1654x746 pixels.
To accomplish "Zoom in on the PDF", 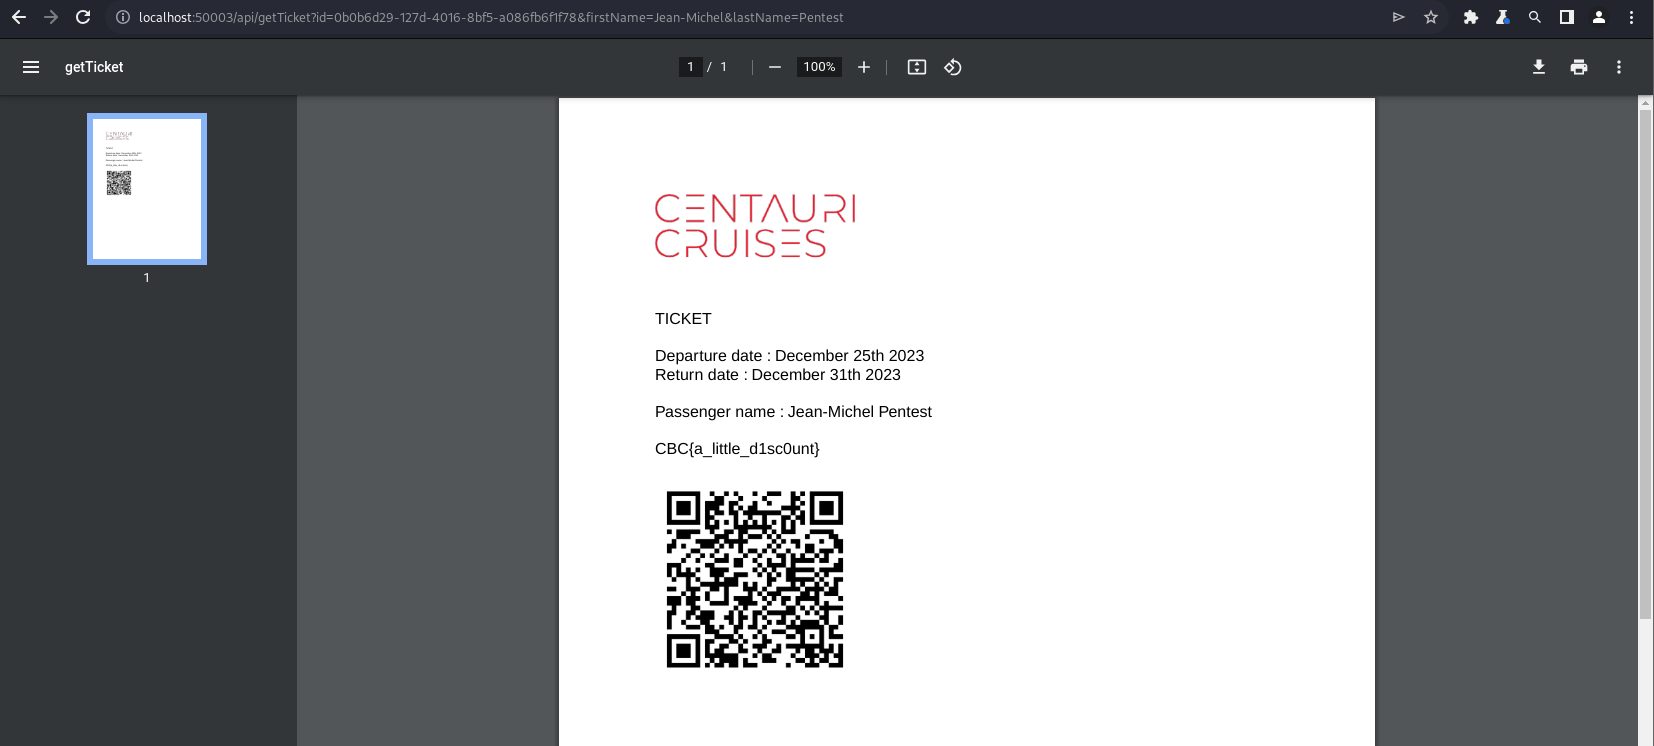I will coord(864,67).
